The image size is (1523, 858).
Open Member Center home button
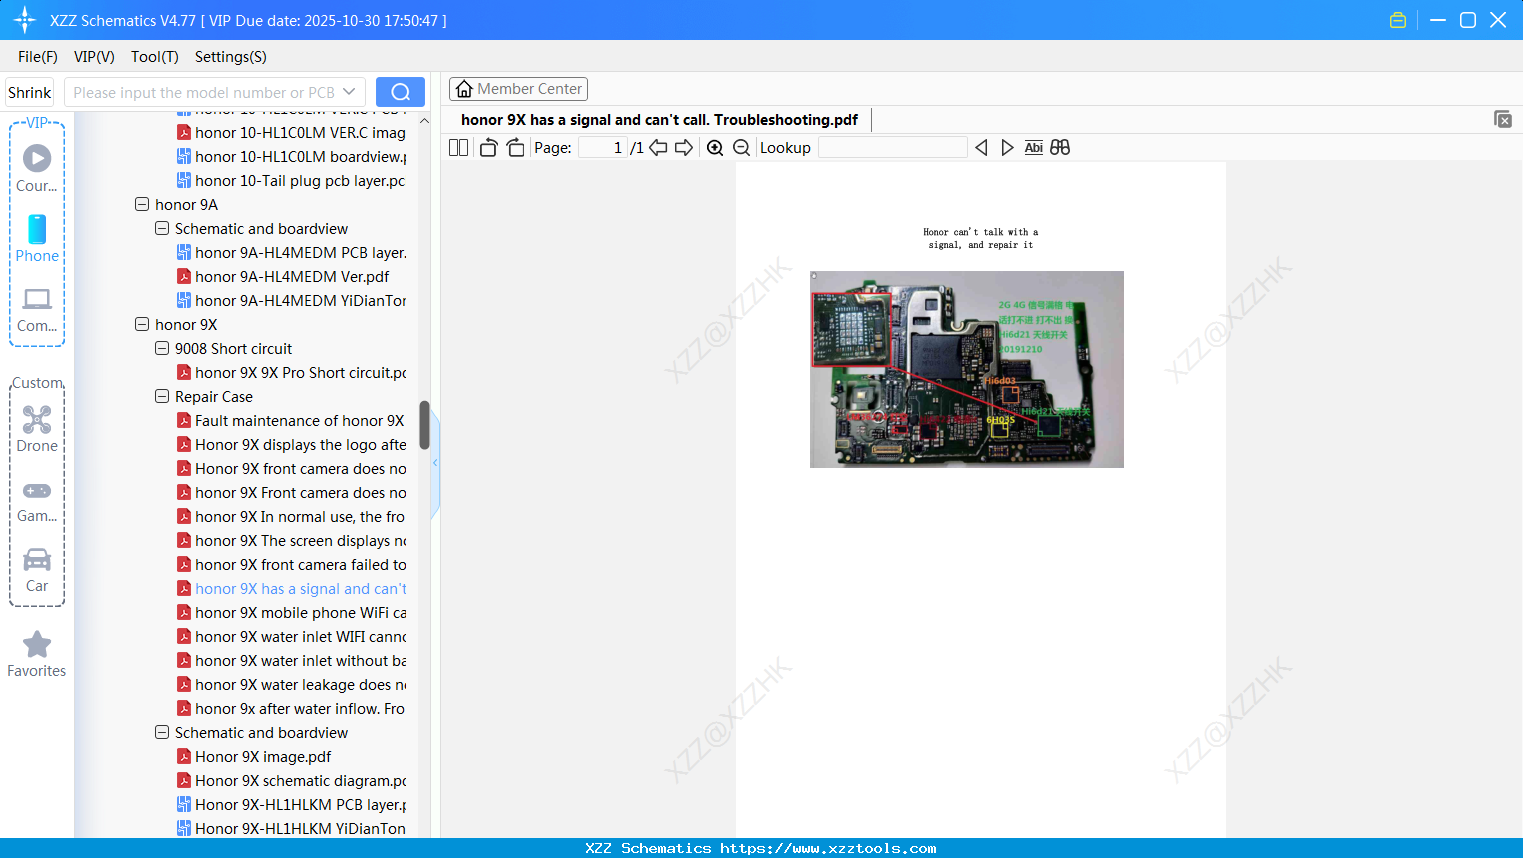(518, 89)
